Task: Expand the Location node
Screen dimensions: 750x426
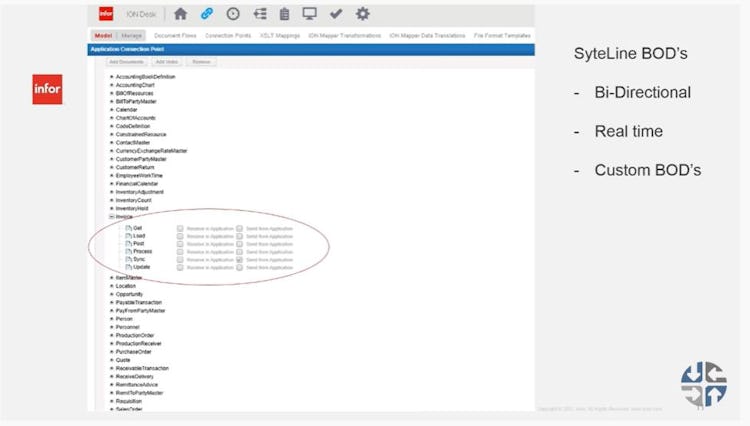Action: (111, 286)
